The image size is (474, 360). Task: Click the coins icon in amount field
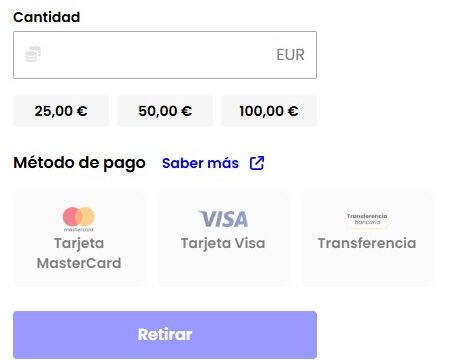33,54
